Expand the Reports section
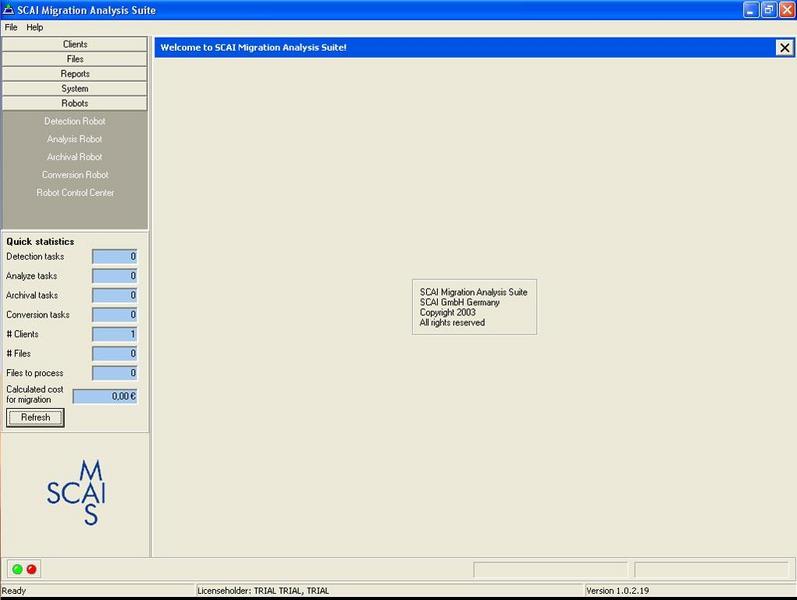This screenshot has height=600, width=797. click(x=75, y=74)
